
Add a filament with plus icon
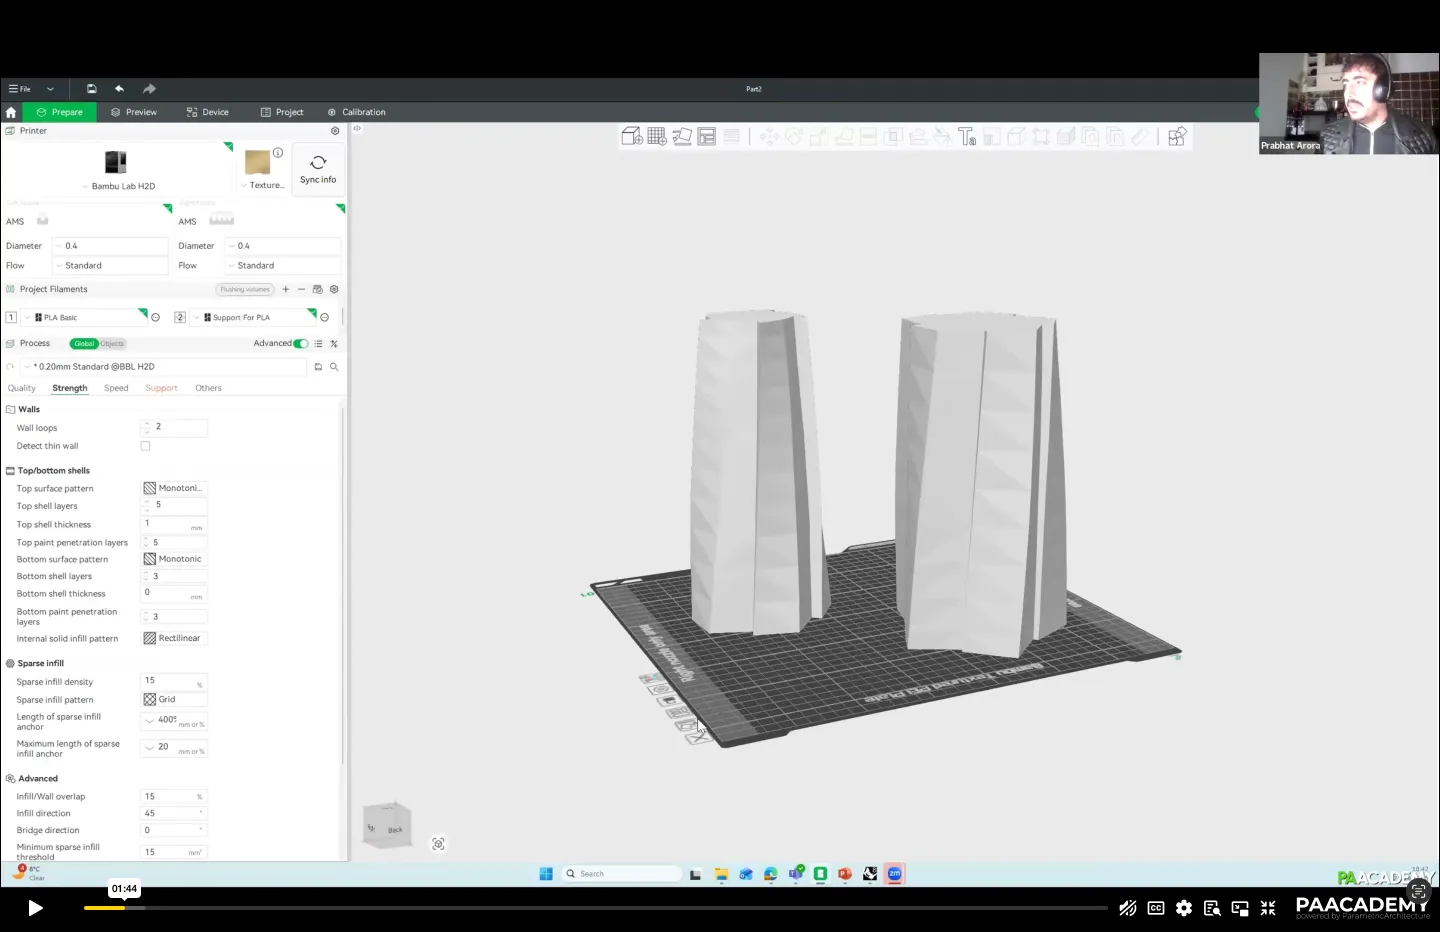point(286,290)
